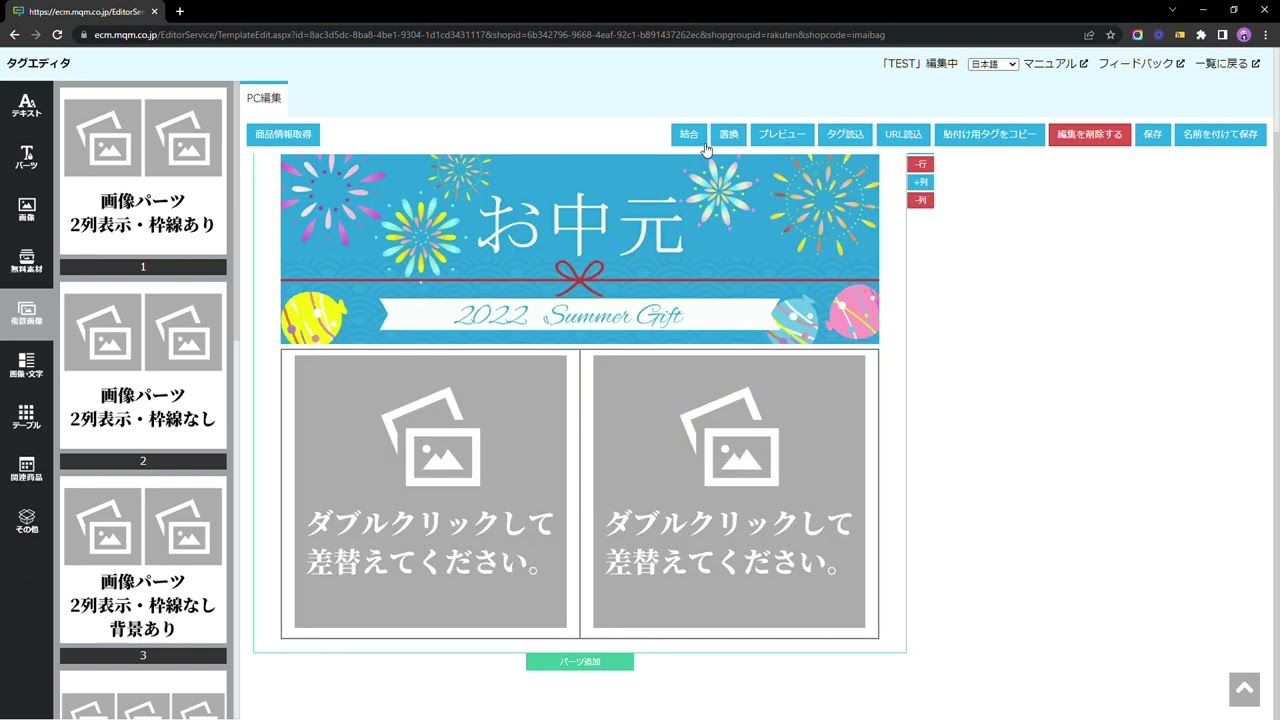Viewport: 1280px width, 720px height.
Task: Go back in browser history
Action: [x=14, y=35]
